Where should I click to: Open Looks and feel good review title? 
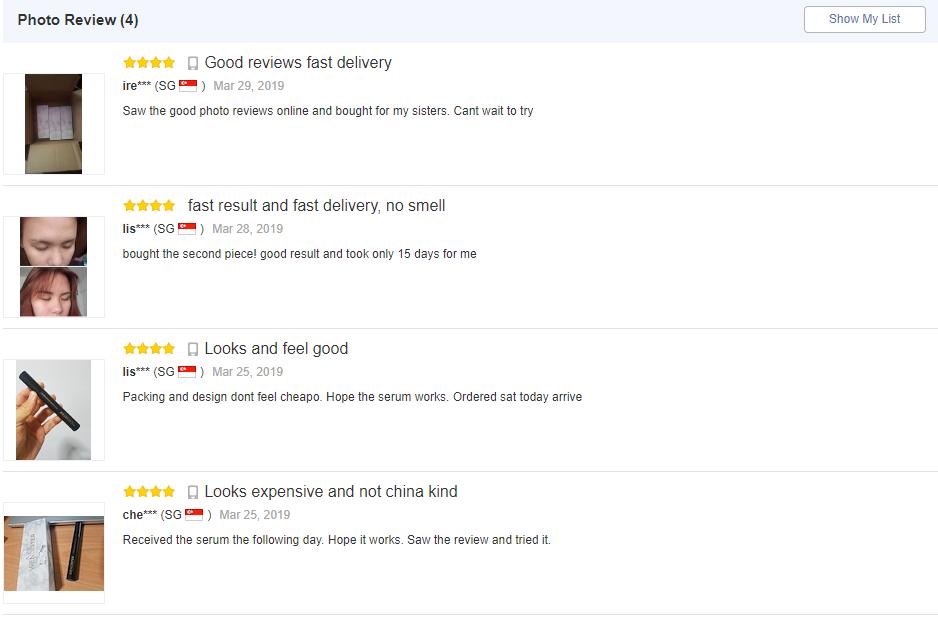click(x=276, y=348)
